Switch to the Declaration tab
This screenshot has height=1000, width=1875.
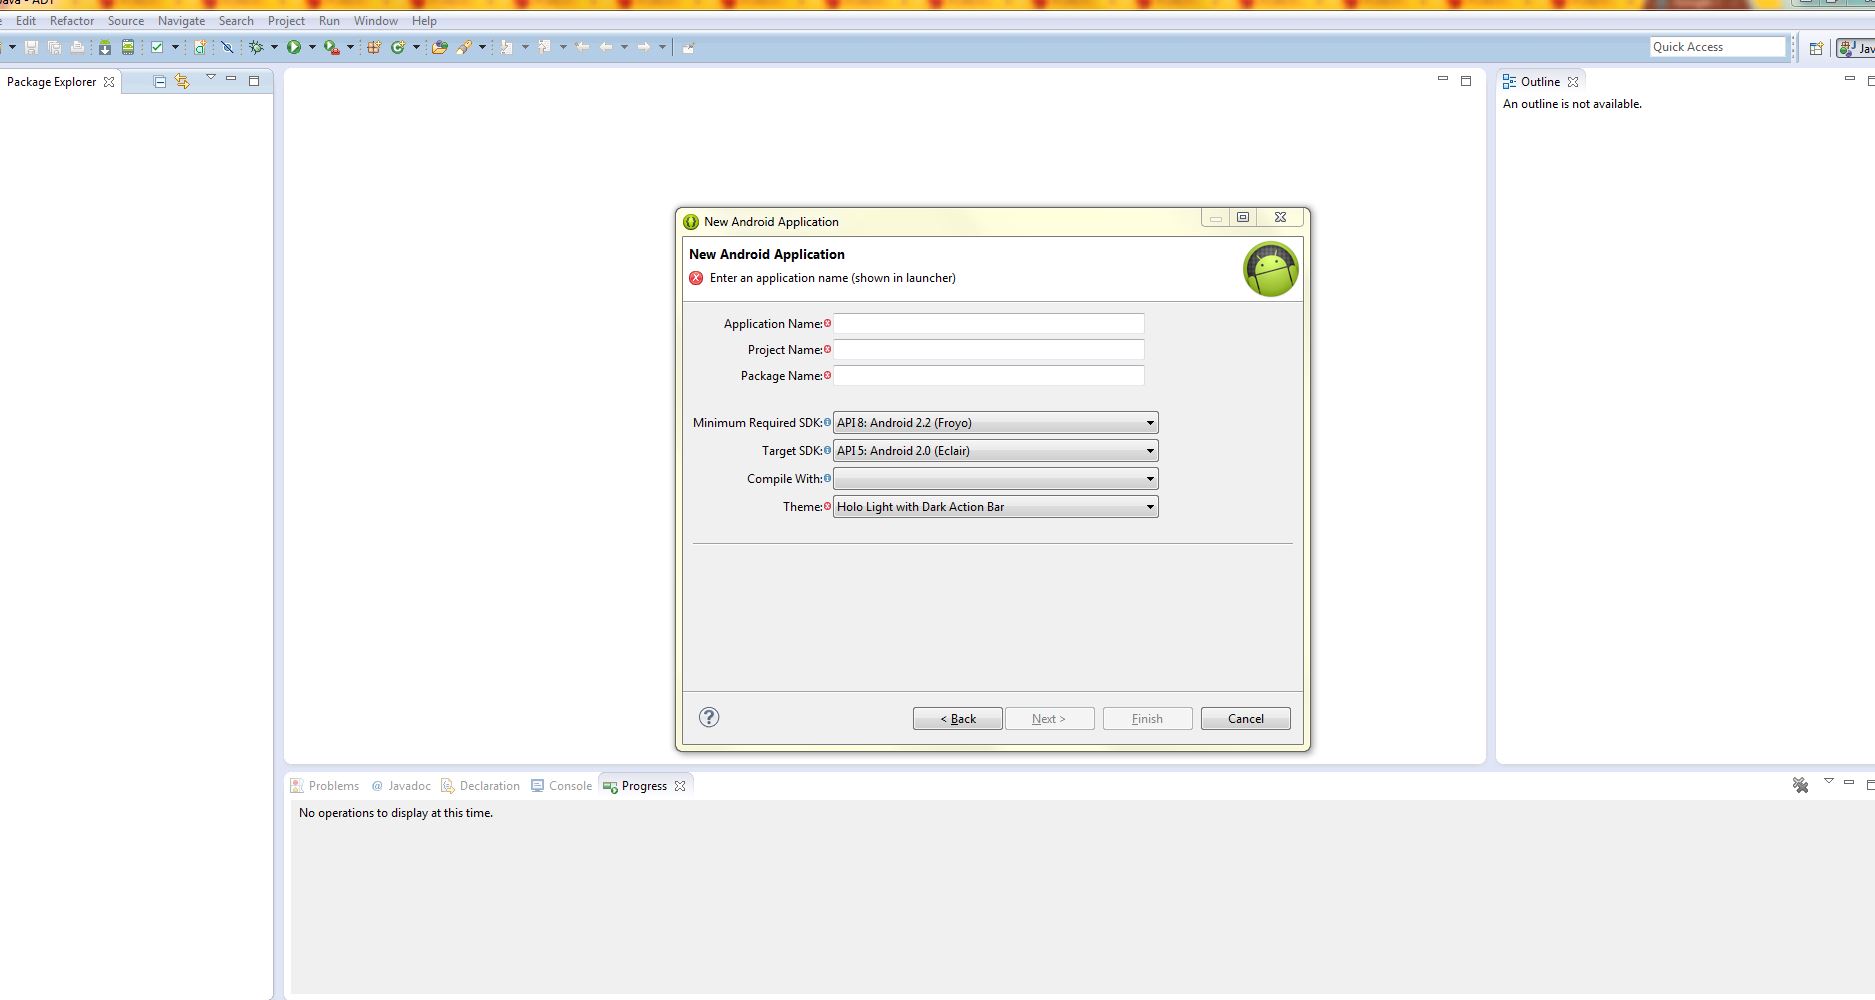[x=481, y=786]
